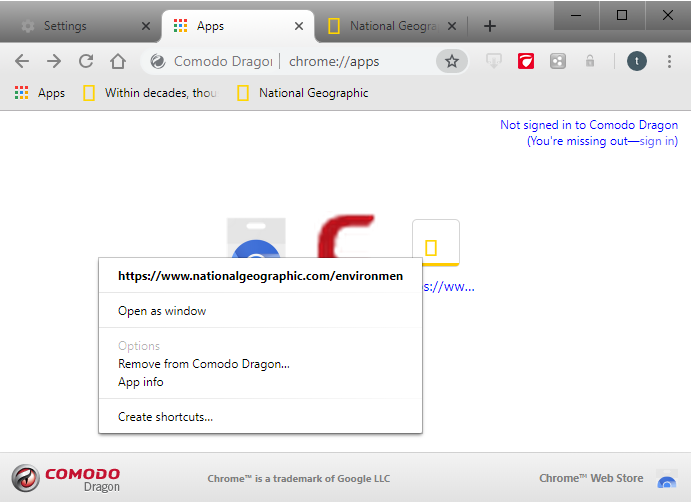
Task: Go back using the back arrow
Action: pos(22,61)
